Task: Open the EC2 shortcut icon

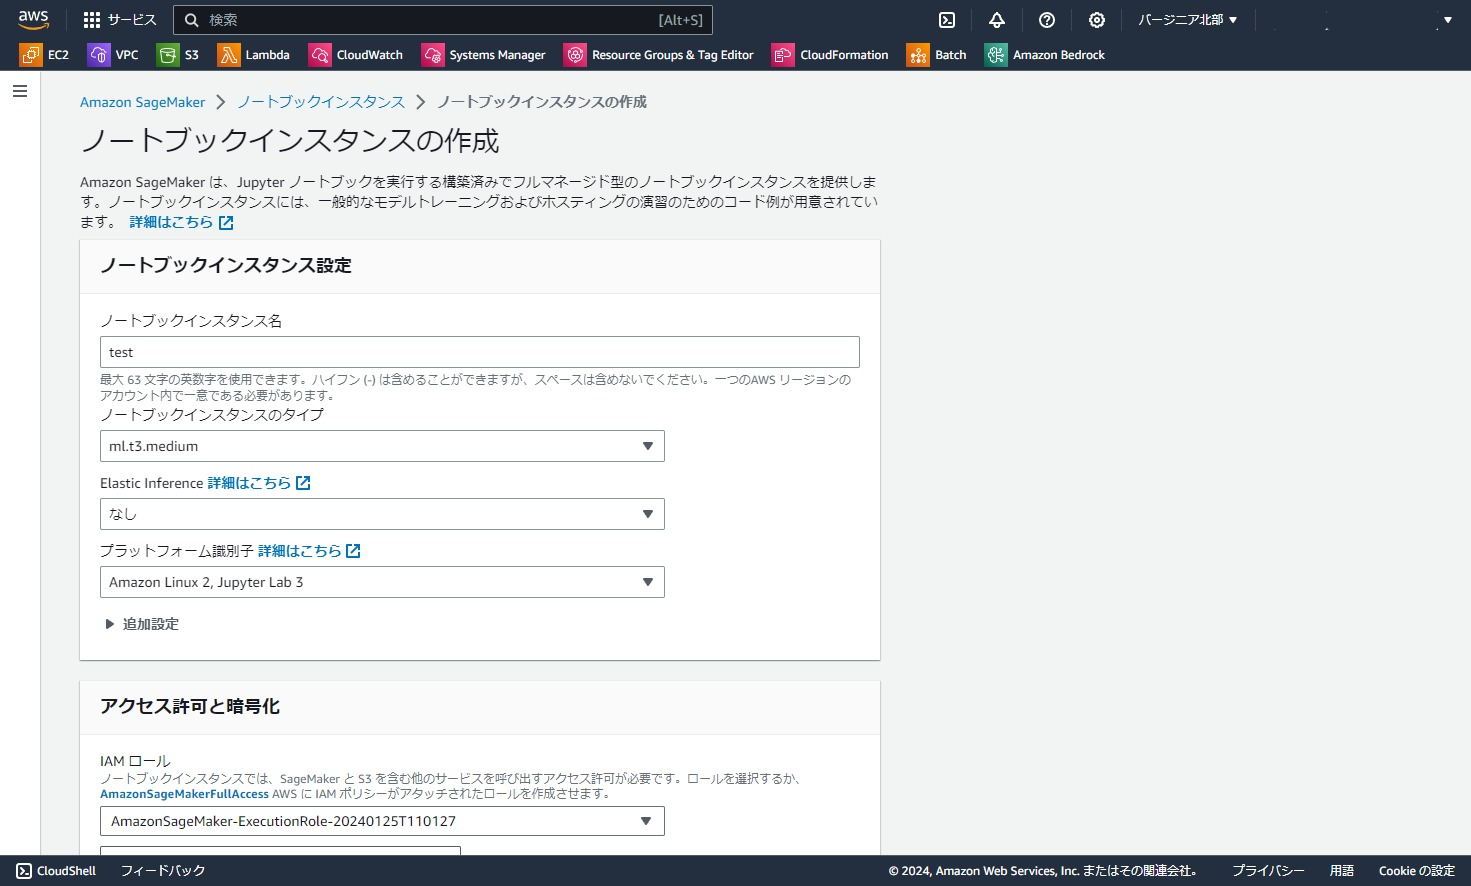Action: click(31, 55)
